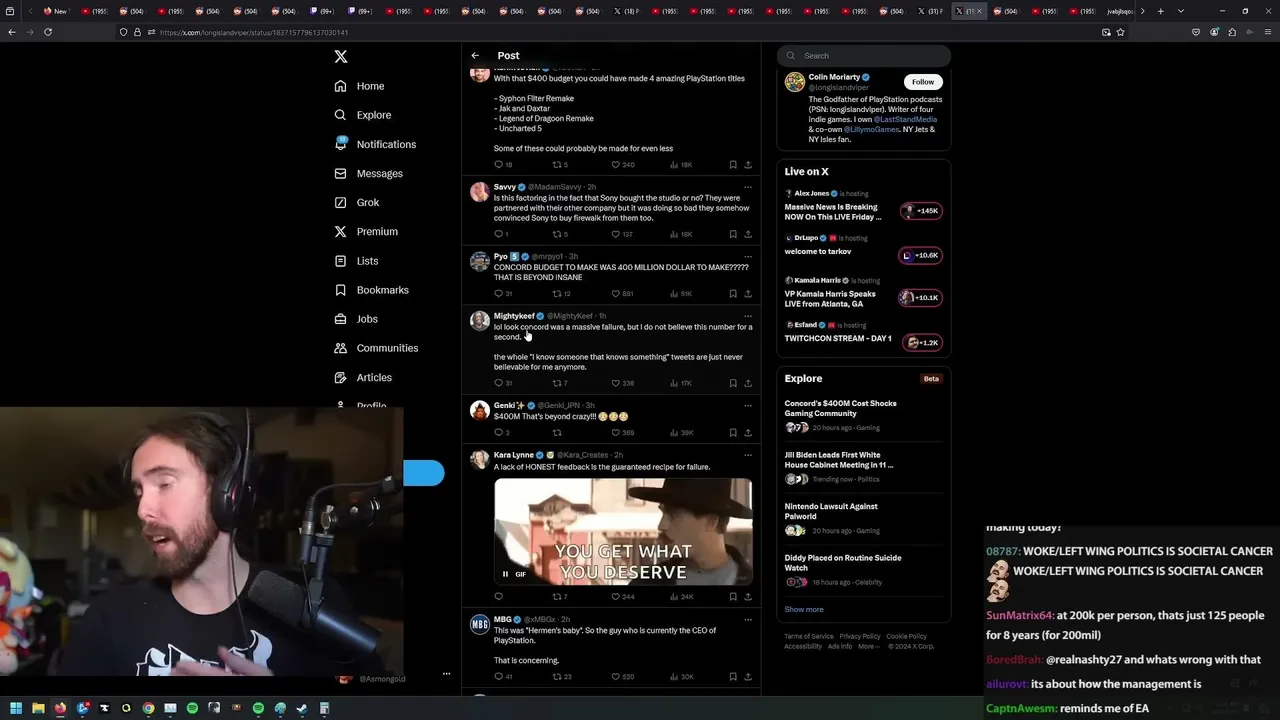Pause the GIF in Kara Lynne's tweet
The image size is (1280, 720).
tap(506, 574)
